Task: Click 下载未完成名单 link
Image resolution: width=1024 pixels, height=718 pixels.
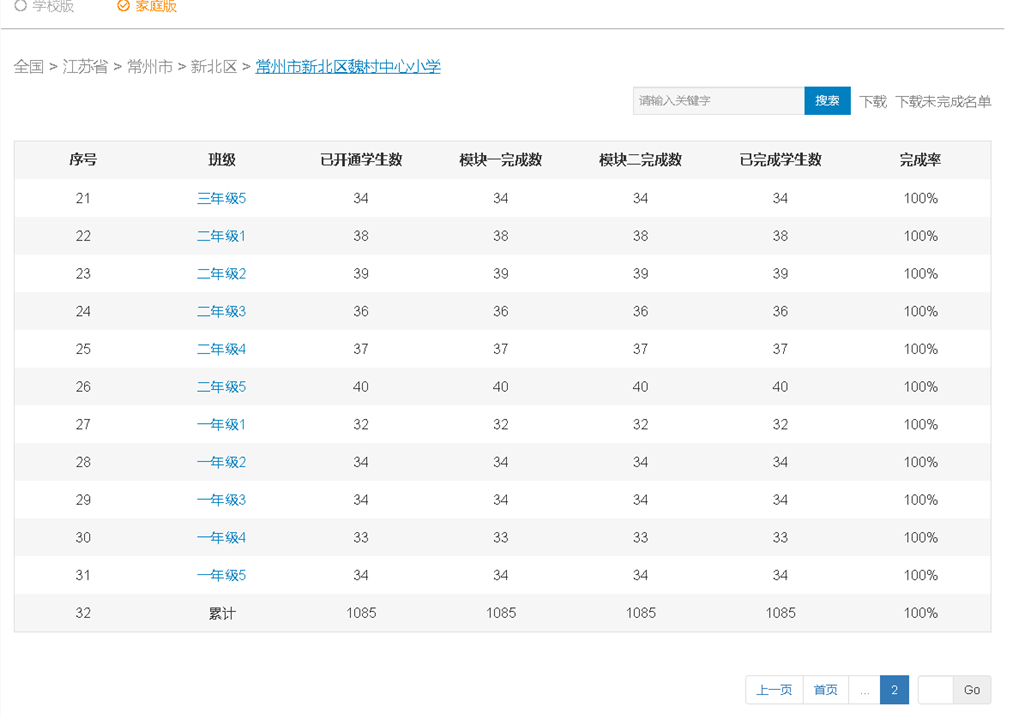Action: pos(943,102)
